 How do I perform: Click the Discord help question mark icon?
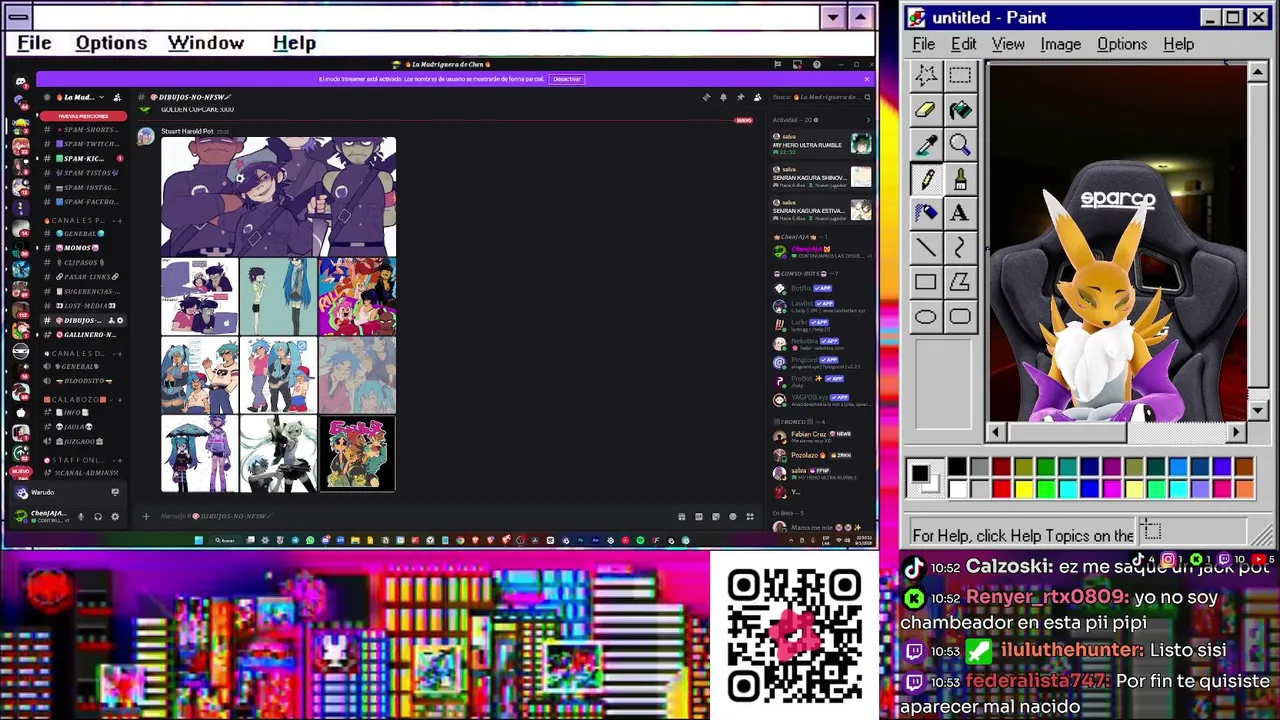point(816,65)
